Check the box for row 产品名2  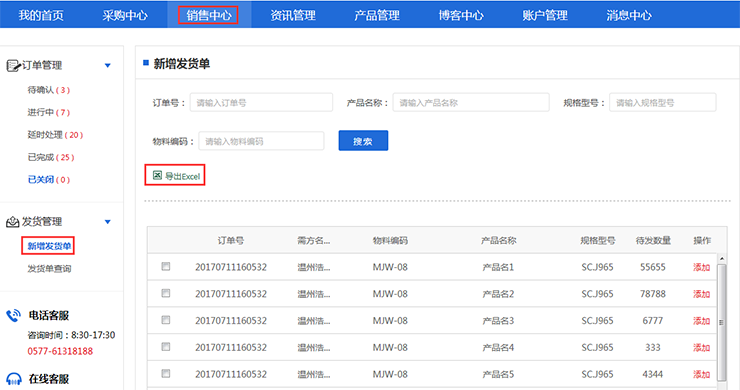coord(166,293)
